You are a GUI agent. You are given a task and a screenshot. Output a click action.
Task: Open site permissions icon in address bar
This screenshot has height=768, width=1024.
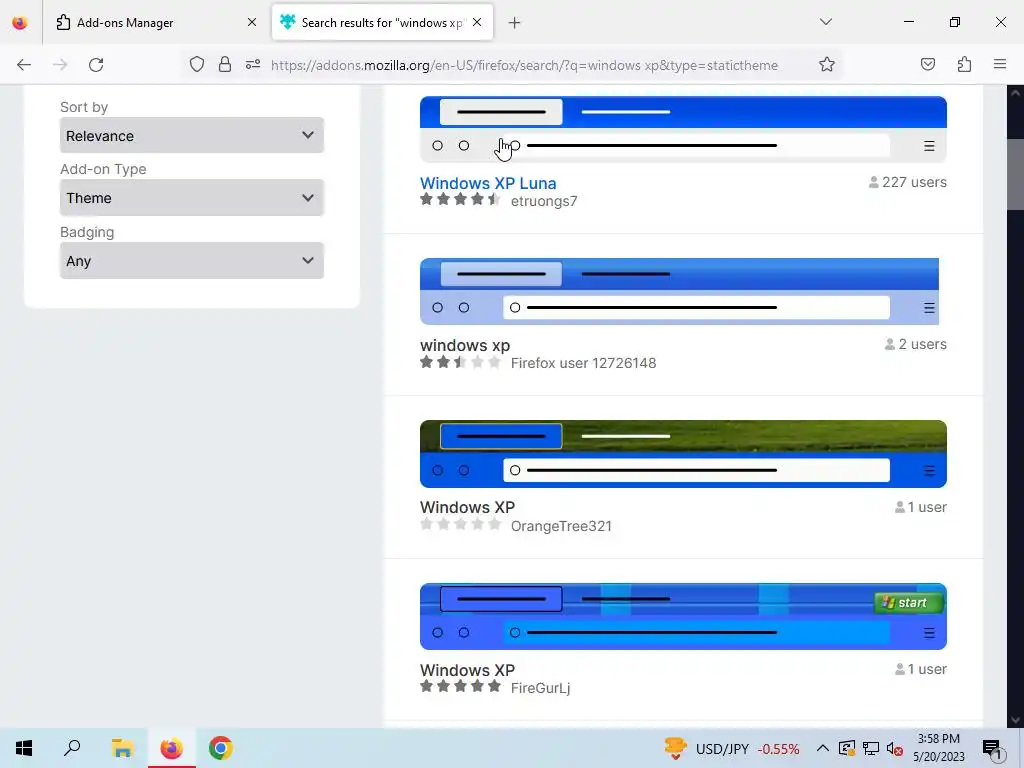pos(253,65)
